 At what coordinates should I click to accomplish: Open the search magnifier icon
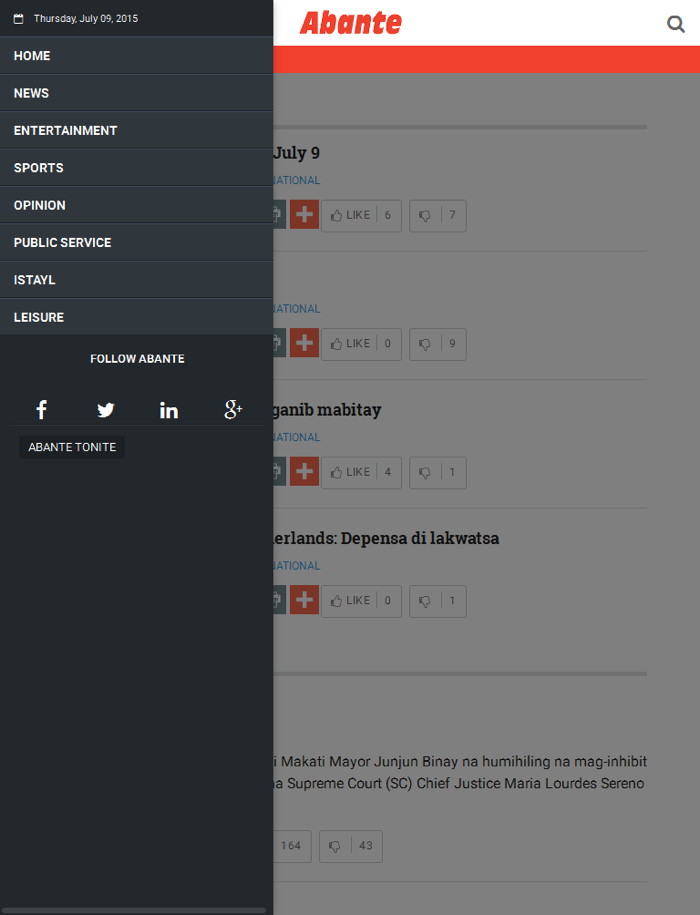(676, 24)
